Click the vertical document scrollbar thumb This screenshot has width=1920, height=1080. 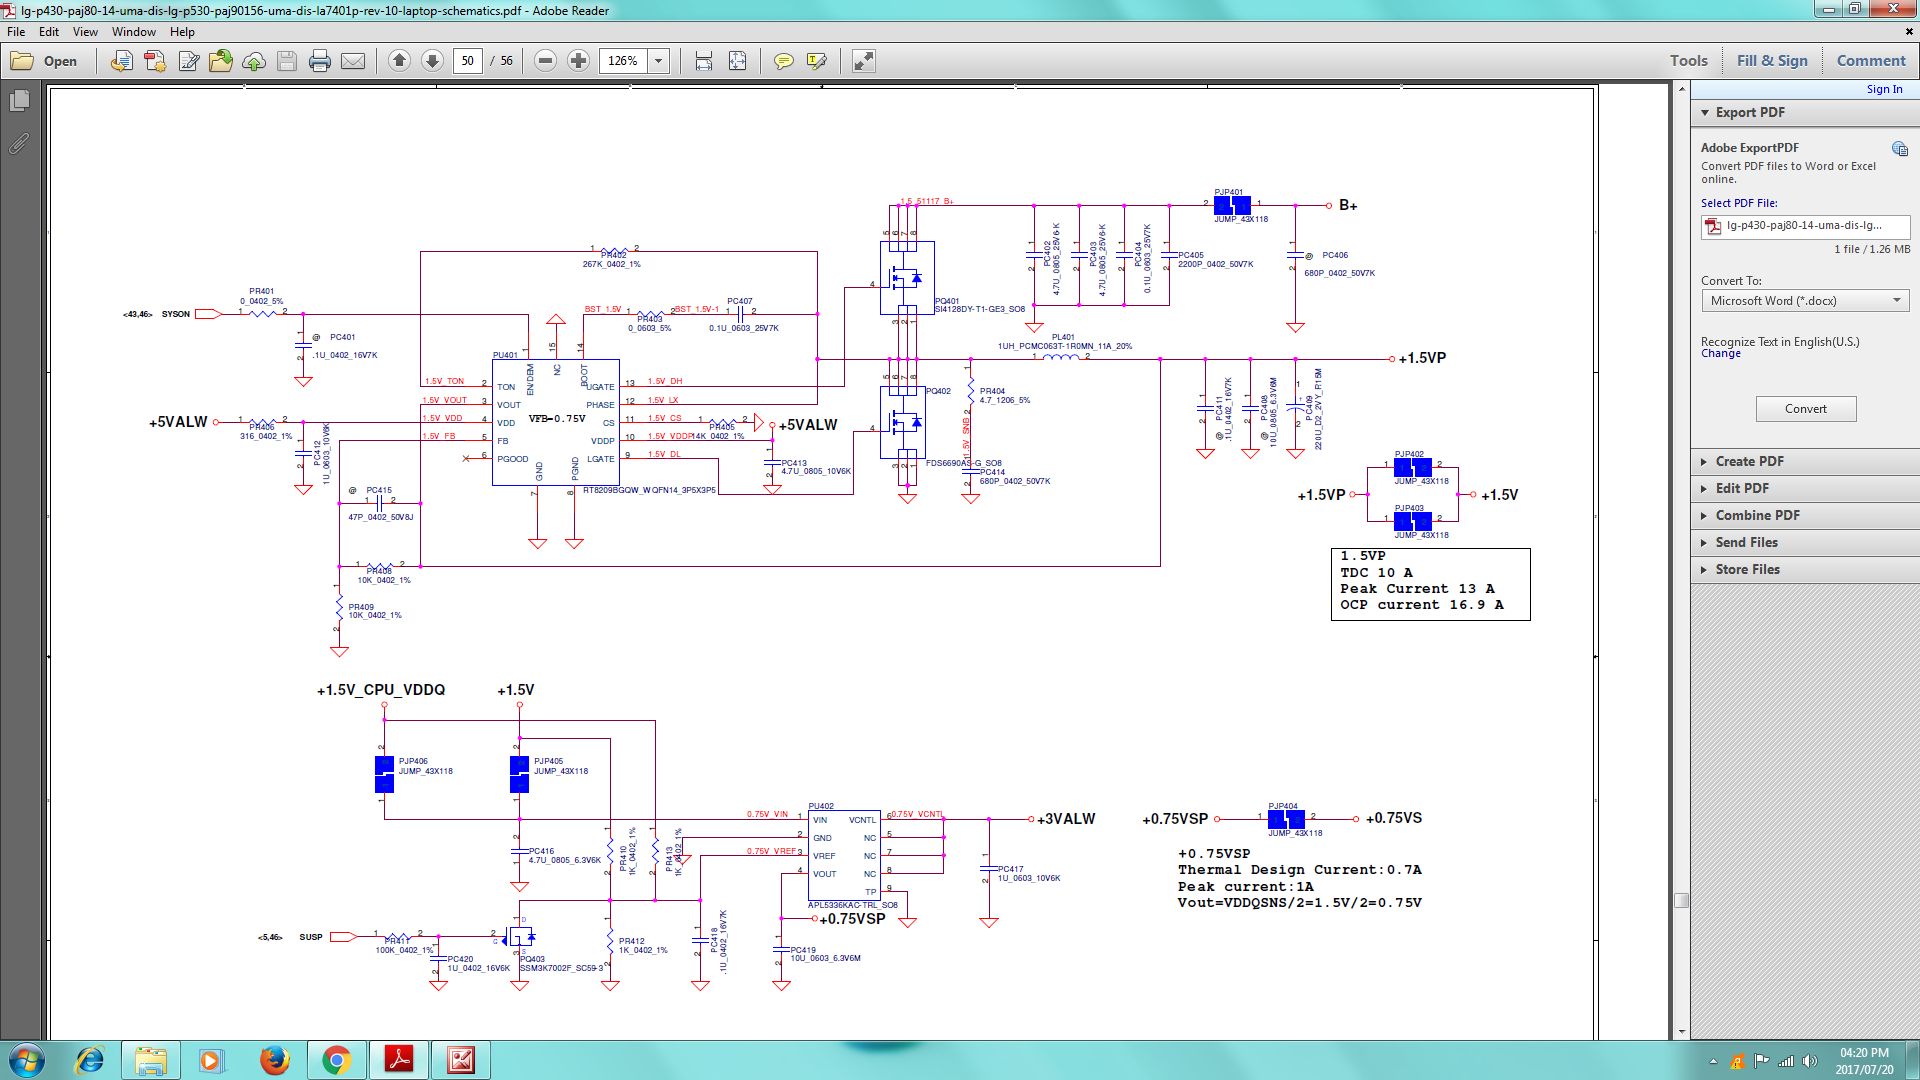pos(1681,900)
